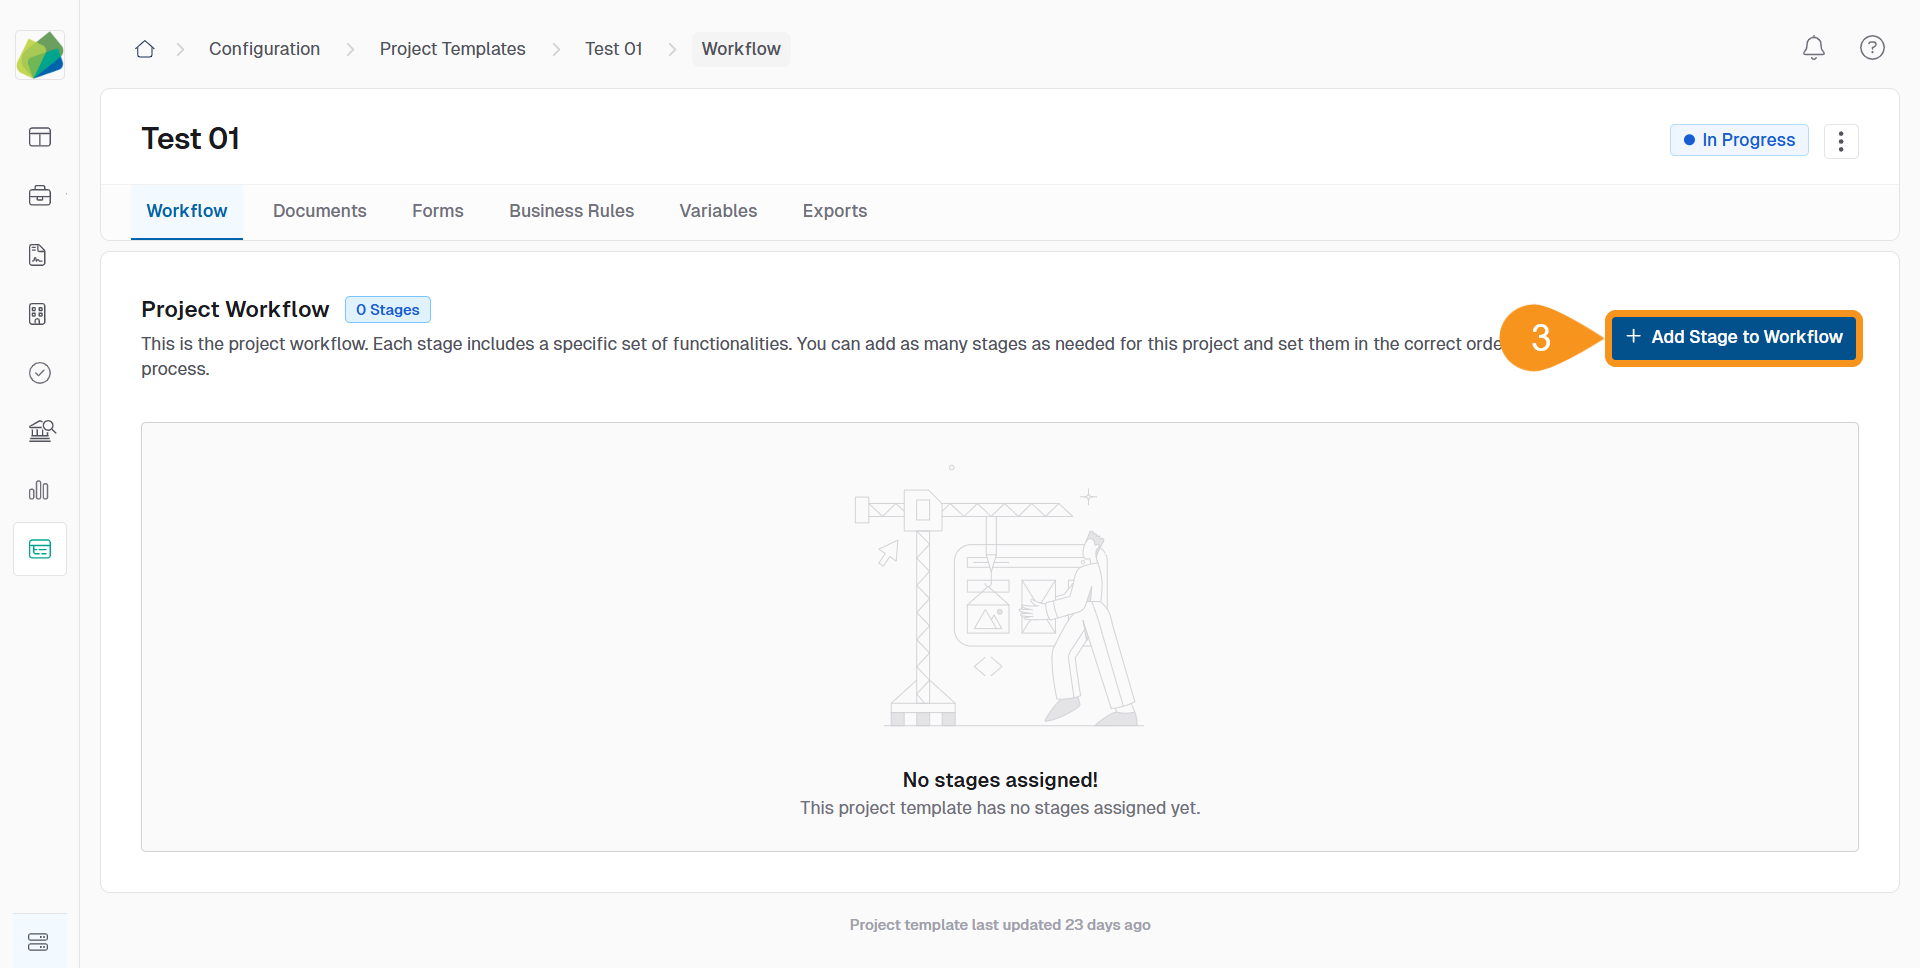Open the building icon in sidebar
1920x968 pixels.
click(x=38, y=314)
